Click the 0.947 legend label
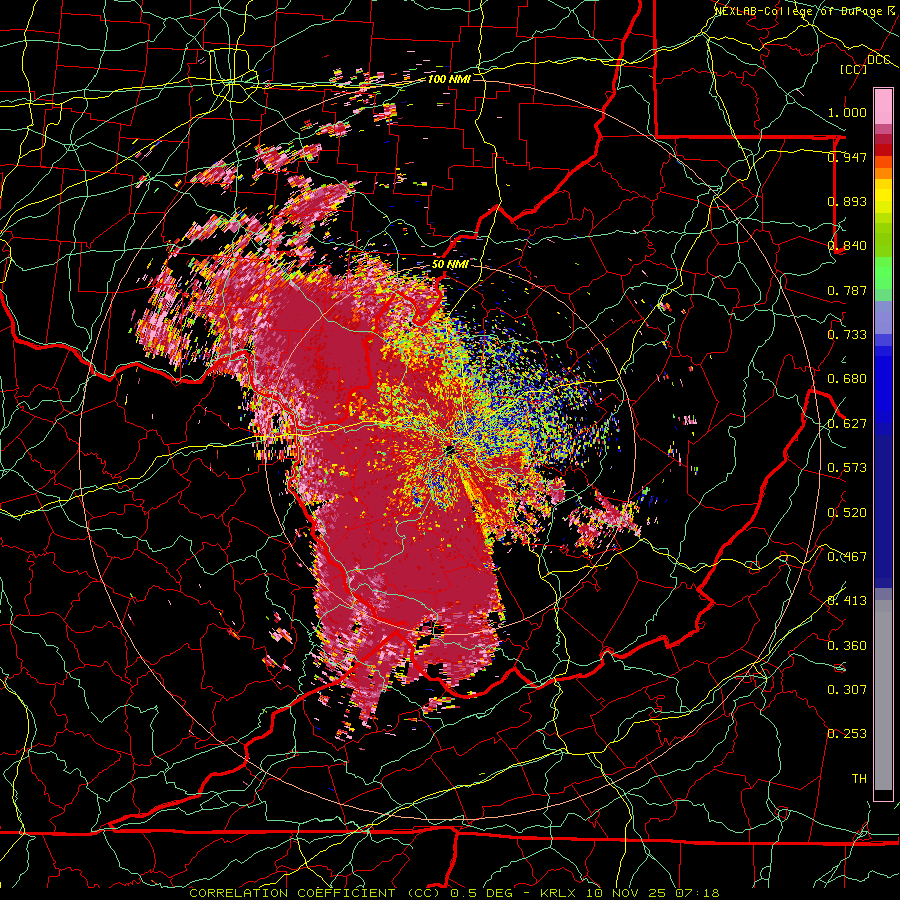Viewport: 900px width, 900px height. click(847, 157)
